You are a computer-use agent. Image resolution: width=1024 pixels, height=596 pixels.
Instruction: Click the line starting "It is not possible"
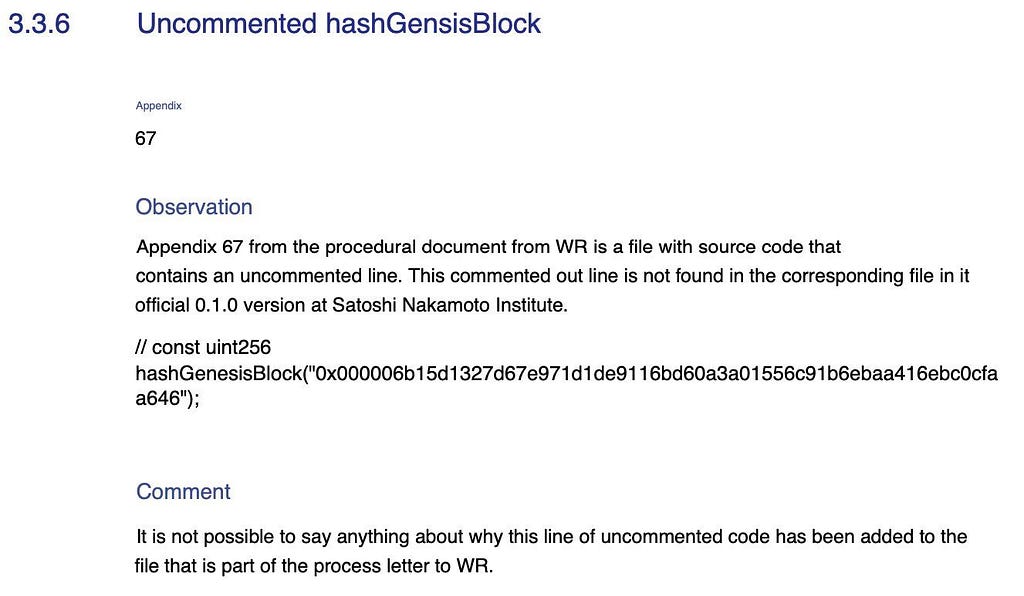551,537
